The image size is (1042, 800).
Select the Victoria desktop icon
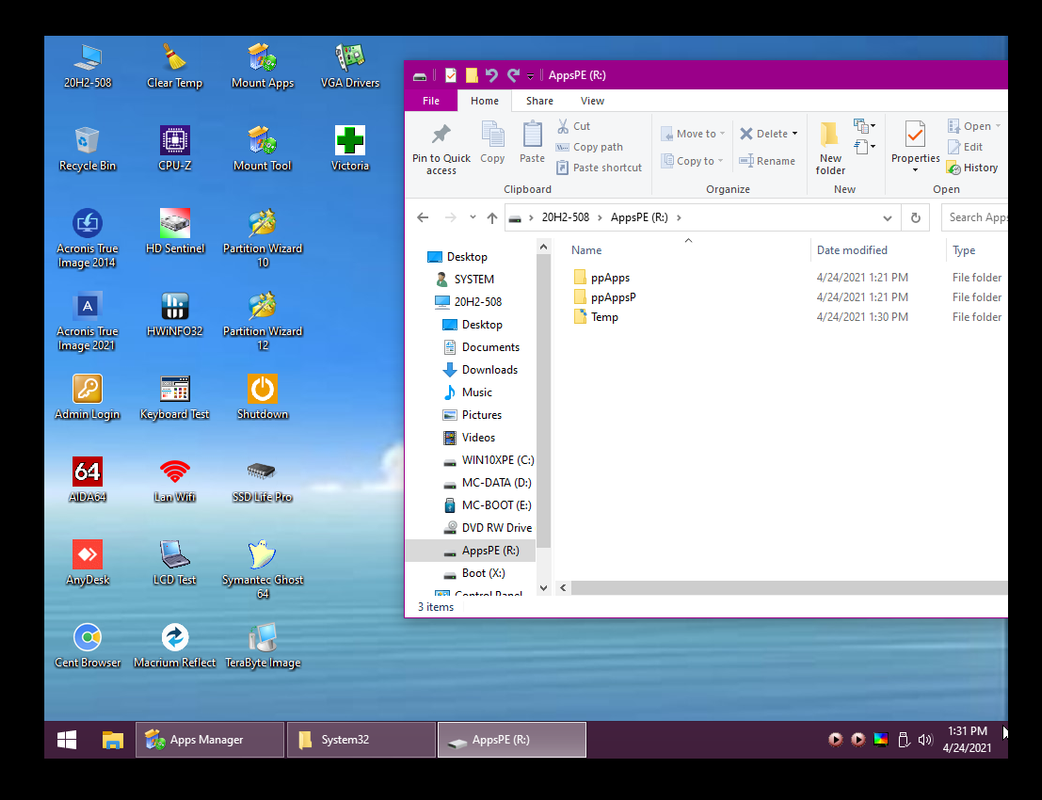(350, 148)
